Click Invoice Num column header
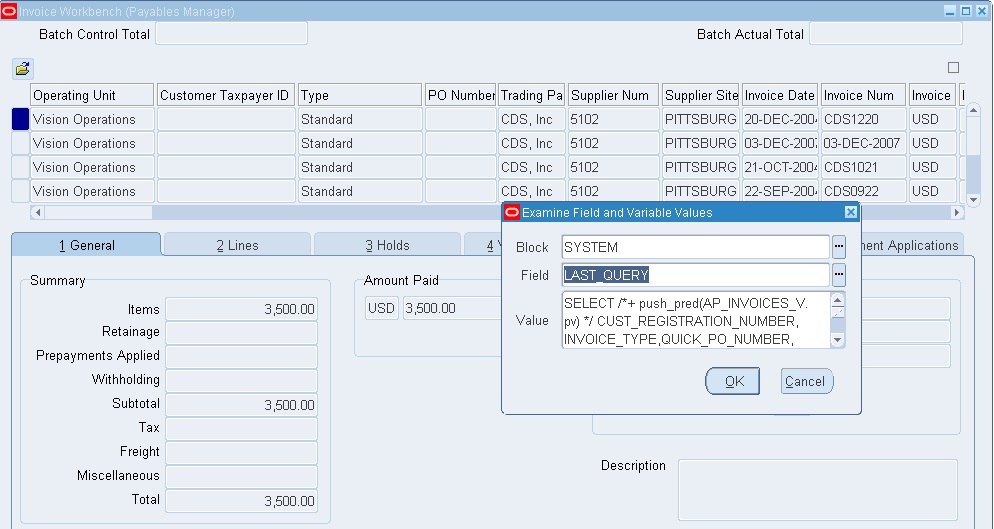Image resolution: width=994 pixels, height=529 pixels. click(863, 95)
